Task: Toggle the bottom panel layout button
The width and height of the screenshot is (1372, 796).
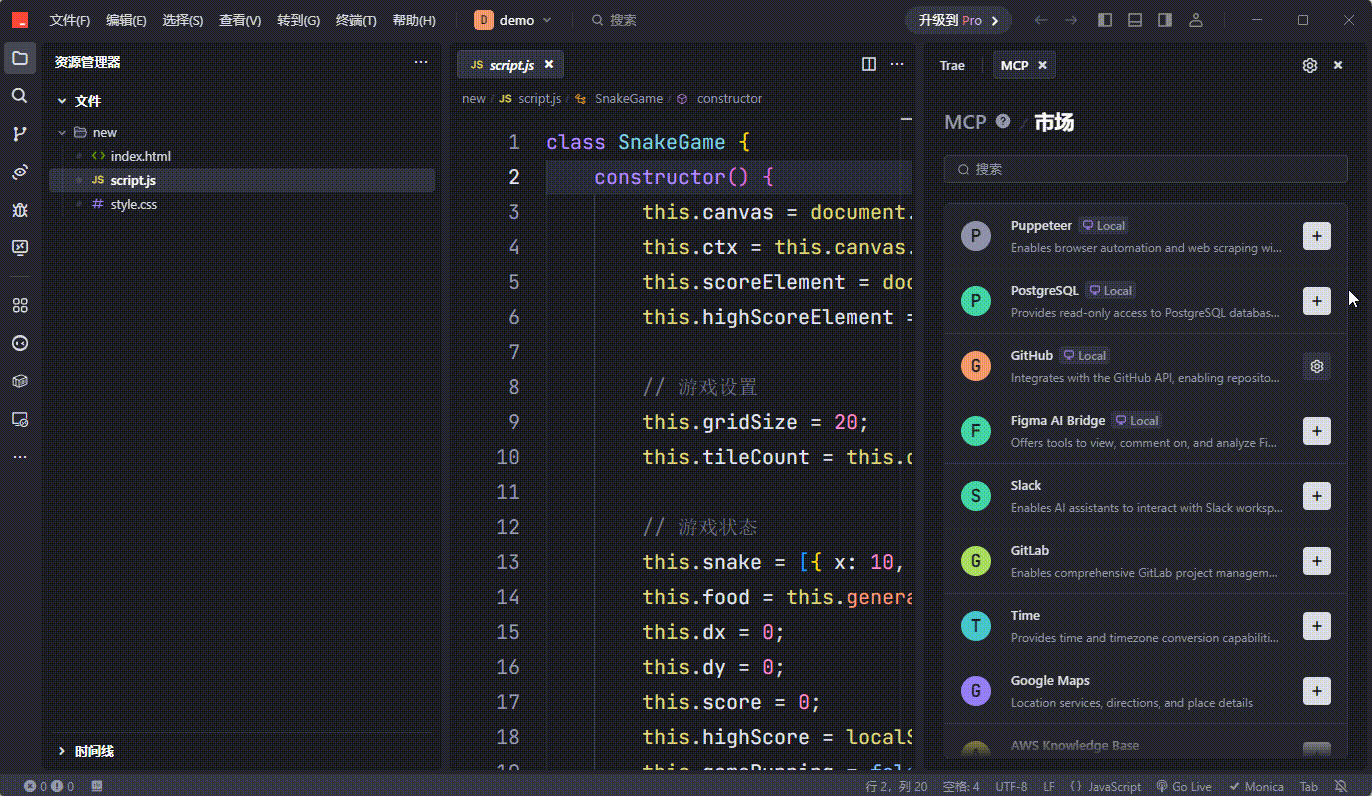Action: coord(1135,20)
